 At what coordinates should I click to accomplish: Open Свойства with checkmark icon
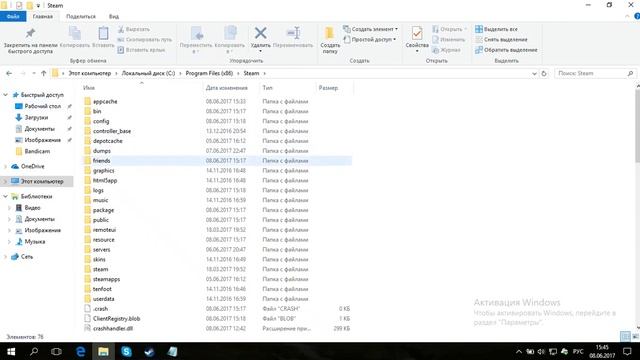coord(417,33)
